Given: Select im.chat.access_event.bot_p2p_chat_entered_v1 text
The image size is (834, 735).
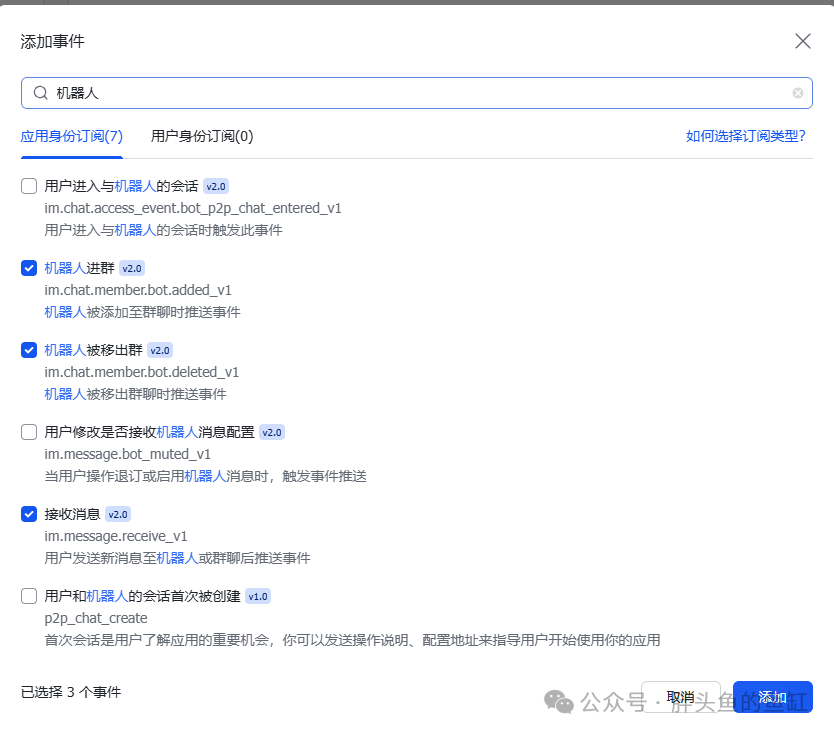Looking at the screenshot, I should coord(193,208).
